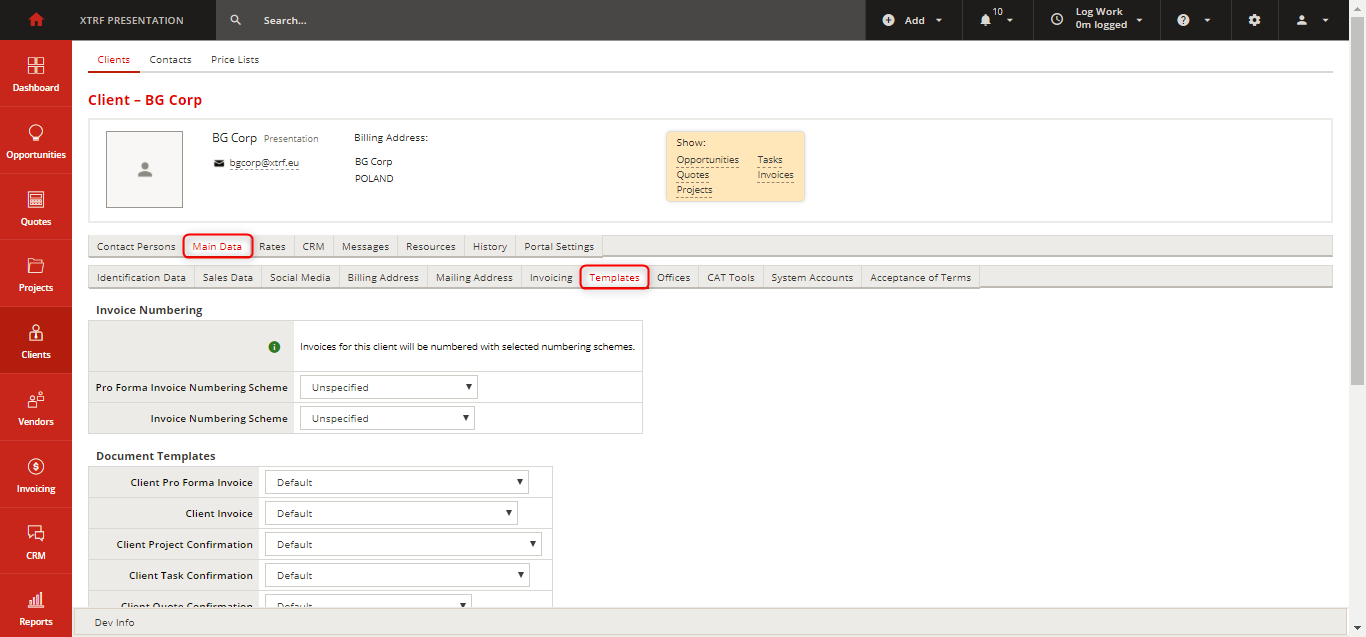
Task: Open the System Accounts subtab
Action: [x=812, y=277]
